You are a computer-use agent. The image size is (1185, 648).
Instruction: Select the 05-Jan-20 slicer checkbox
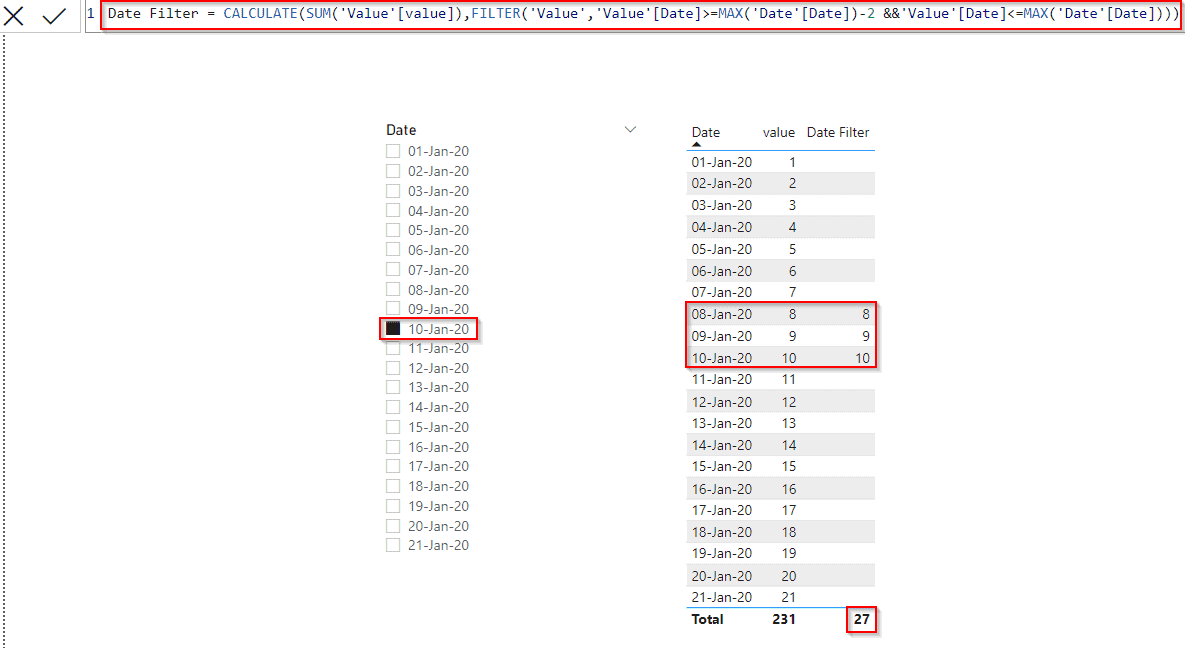[393, 229]
